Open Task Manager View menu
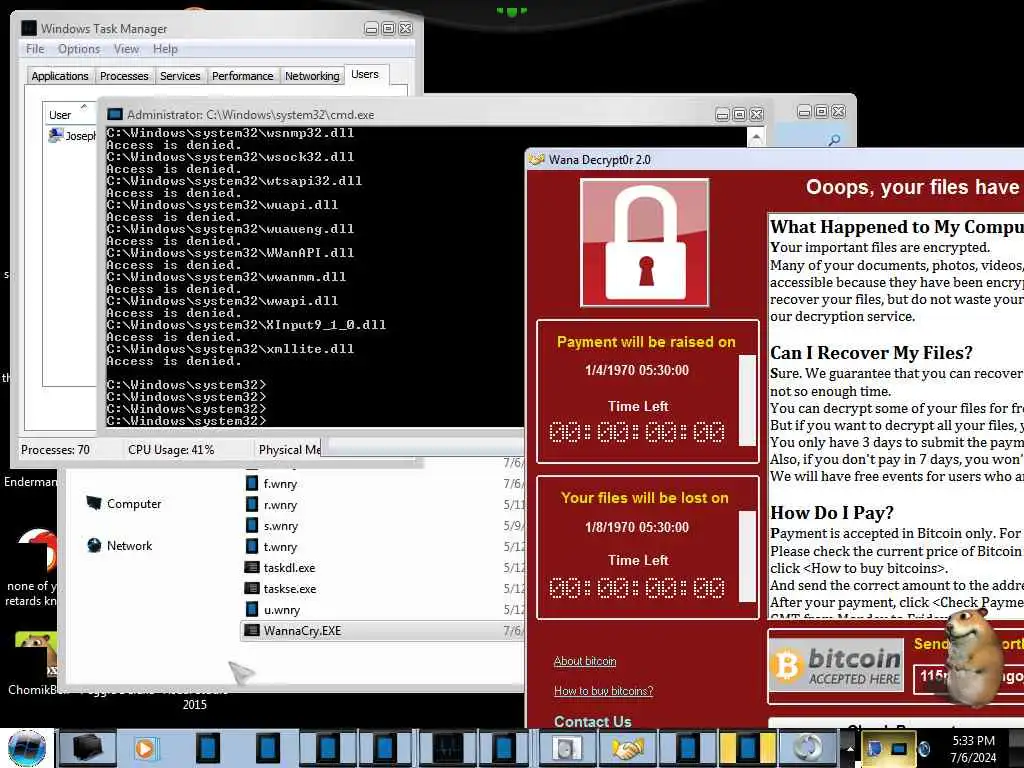 coord(126,49)
